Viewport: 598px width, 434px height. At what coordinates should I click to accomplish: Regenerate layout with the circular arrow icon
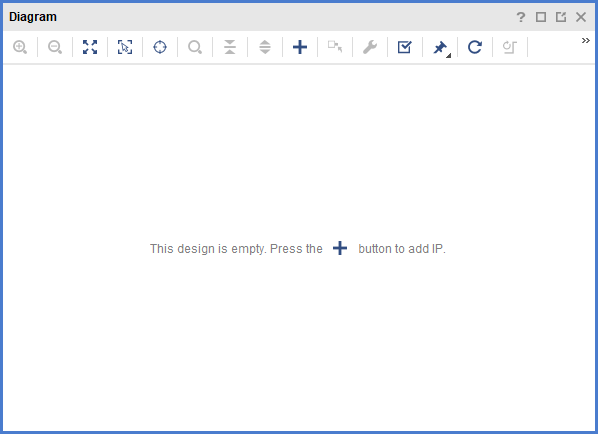[475, 47]
